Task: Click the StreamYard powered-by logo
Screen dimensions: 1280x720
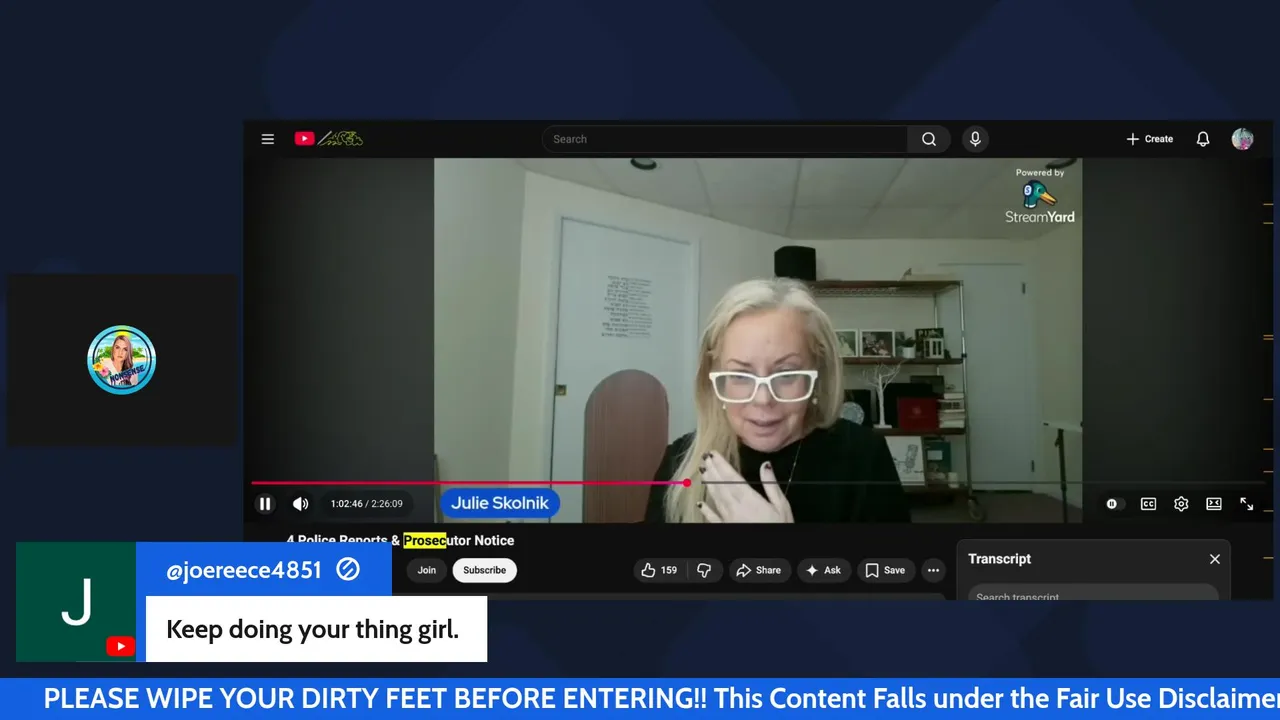Action: (1040, 196)
